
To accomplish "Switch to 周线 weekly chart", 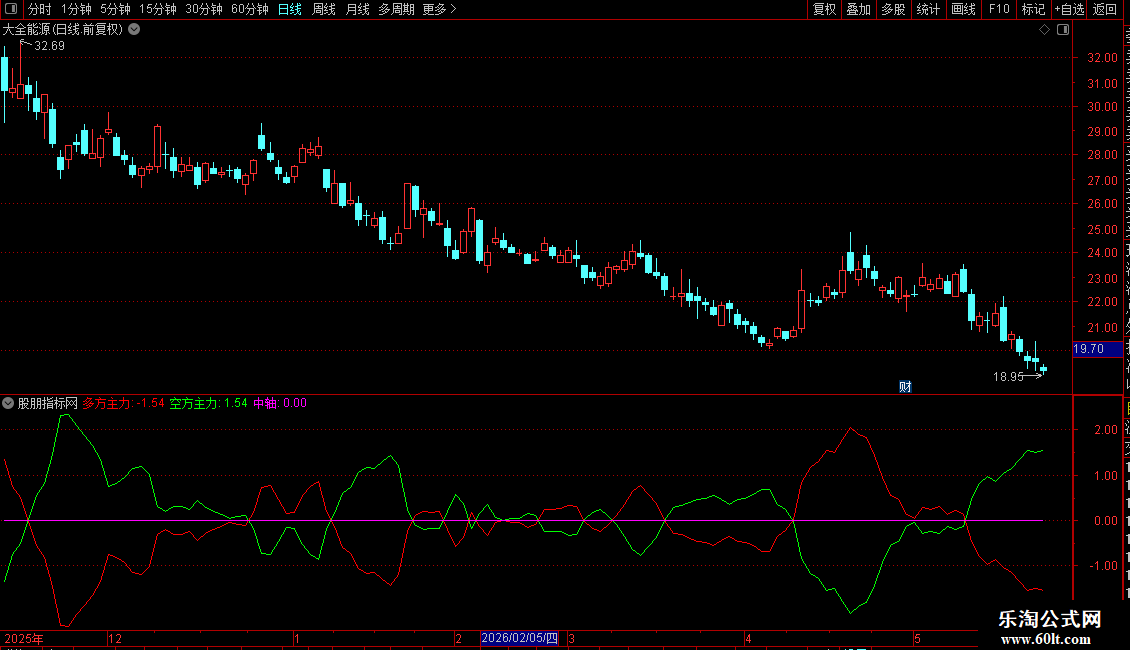I will [x=324, y=9].
